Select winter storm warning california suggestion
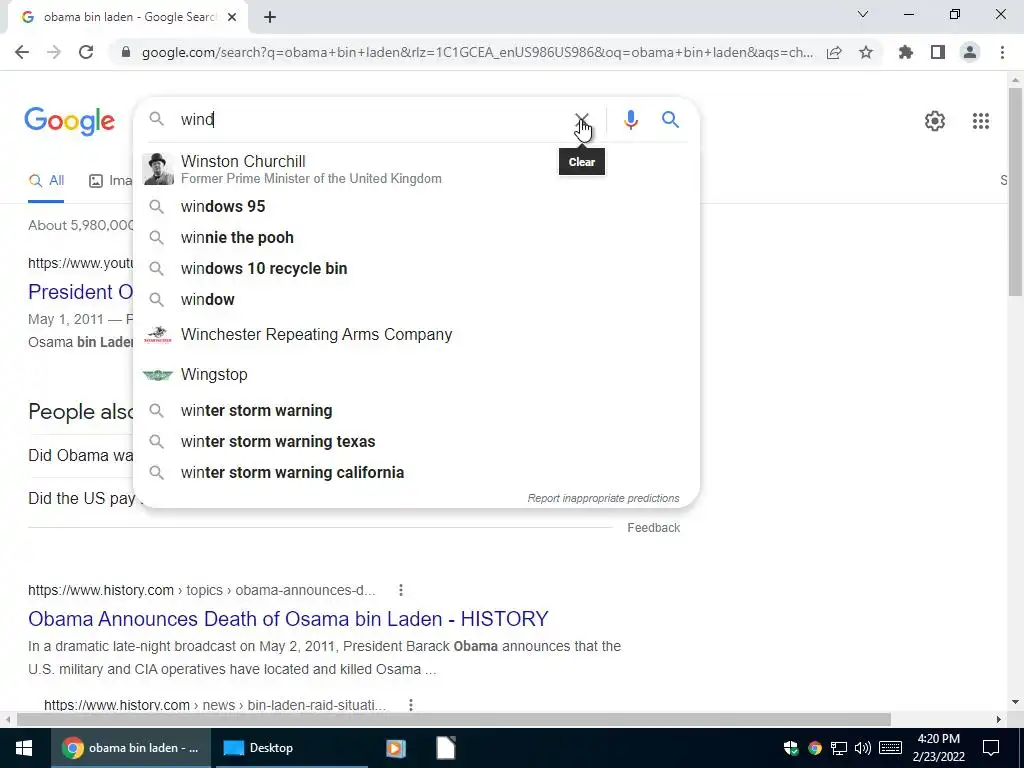The width and height of the screenshot is (1024, 768). click(x=416, y=473)
